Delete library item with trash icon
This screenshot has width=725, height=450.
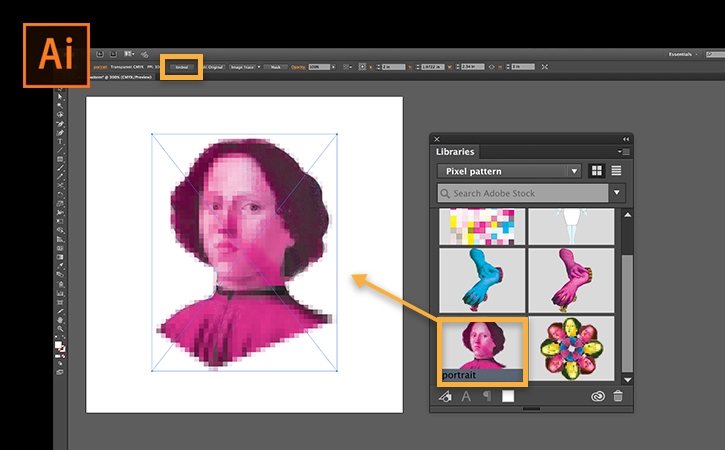coord(618,396)
